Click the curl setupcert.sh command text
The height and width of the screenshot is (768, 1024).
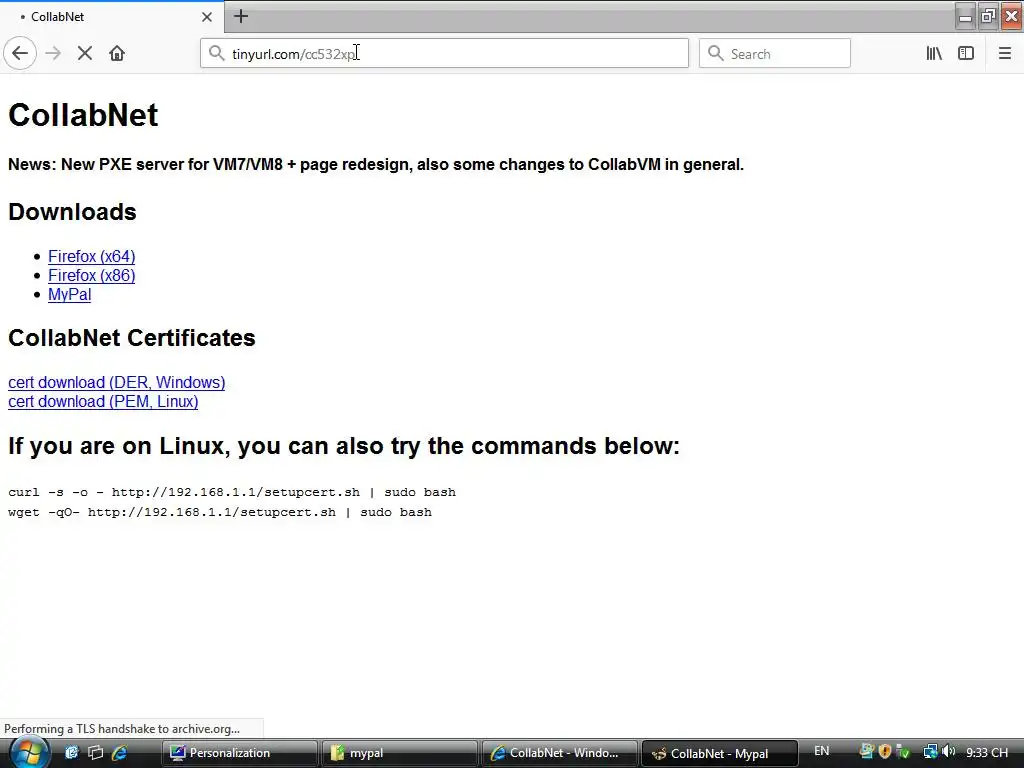tap(232, 492)
